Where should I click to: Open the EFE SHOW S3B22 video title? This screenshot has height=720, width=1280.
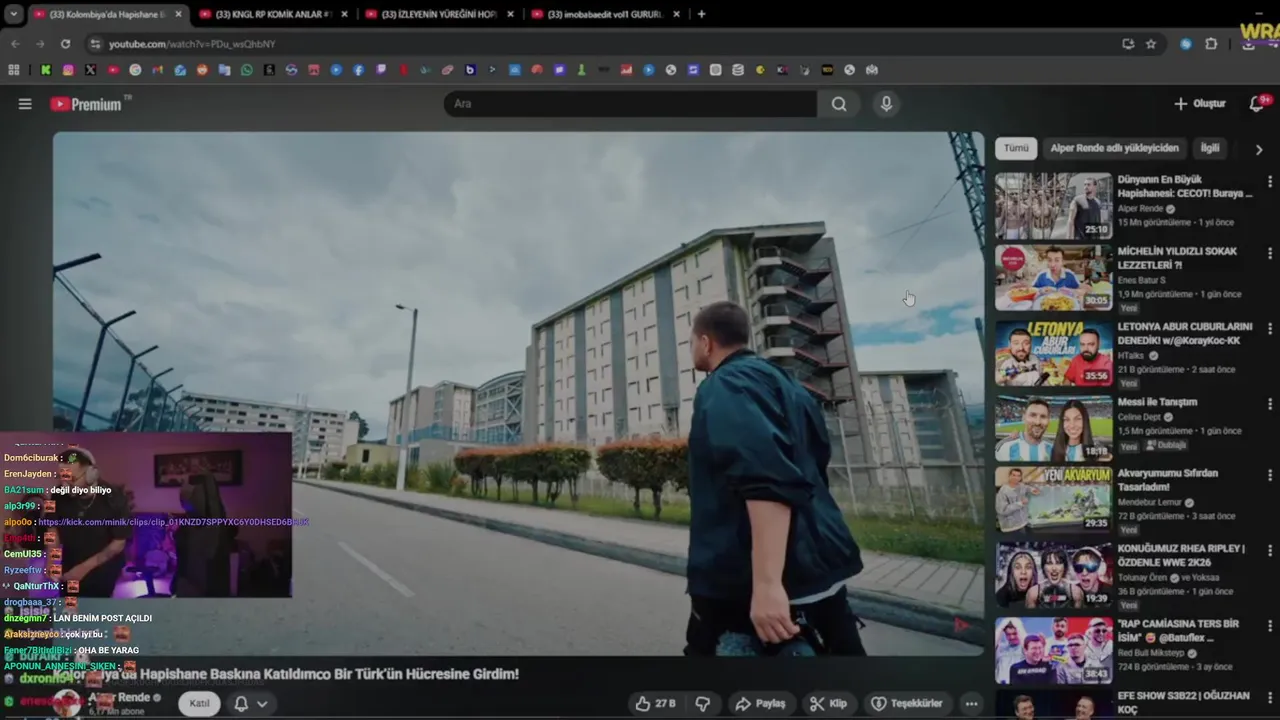pyautogui.click(x=1183, y=702)
